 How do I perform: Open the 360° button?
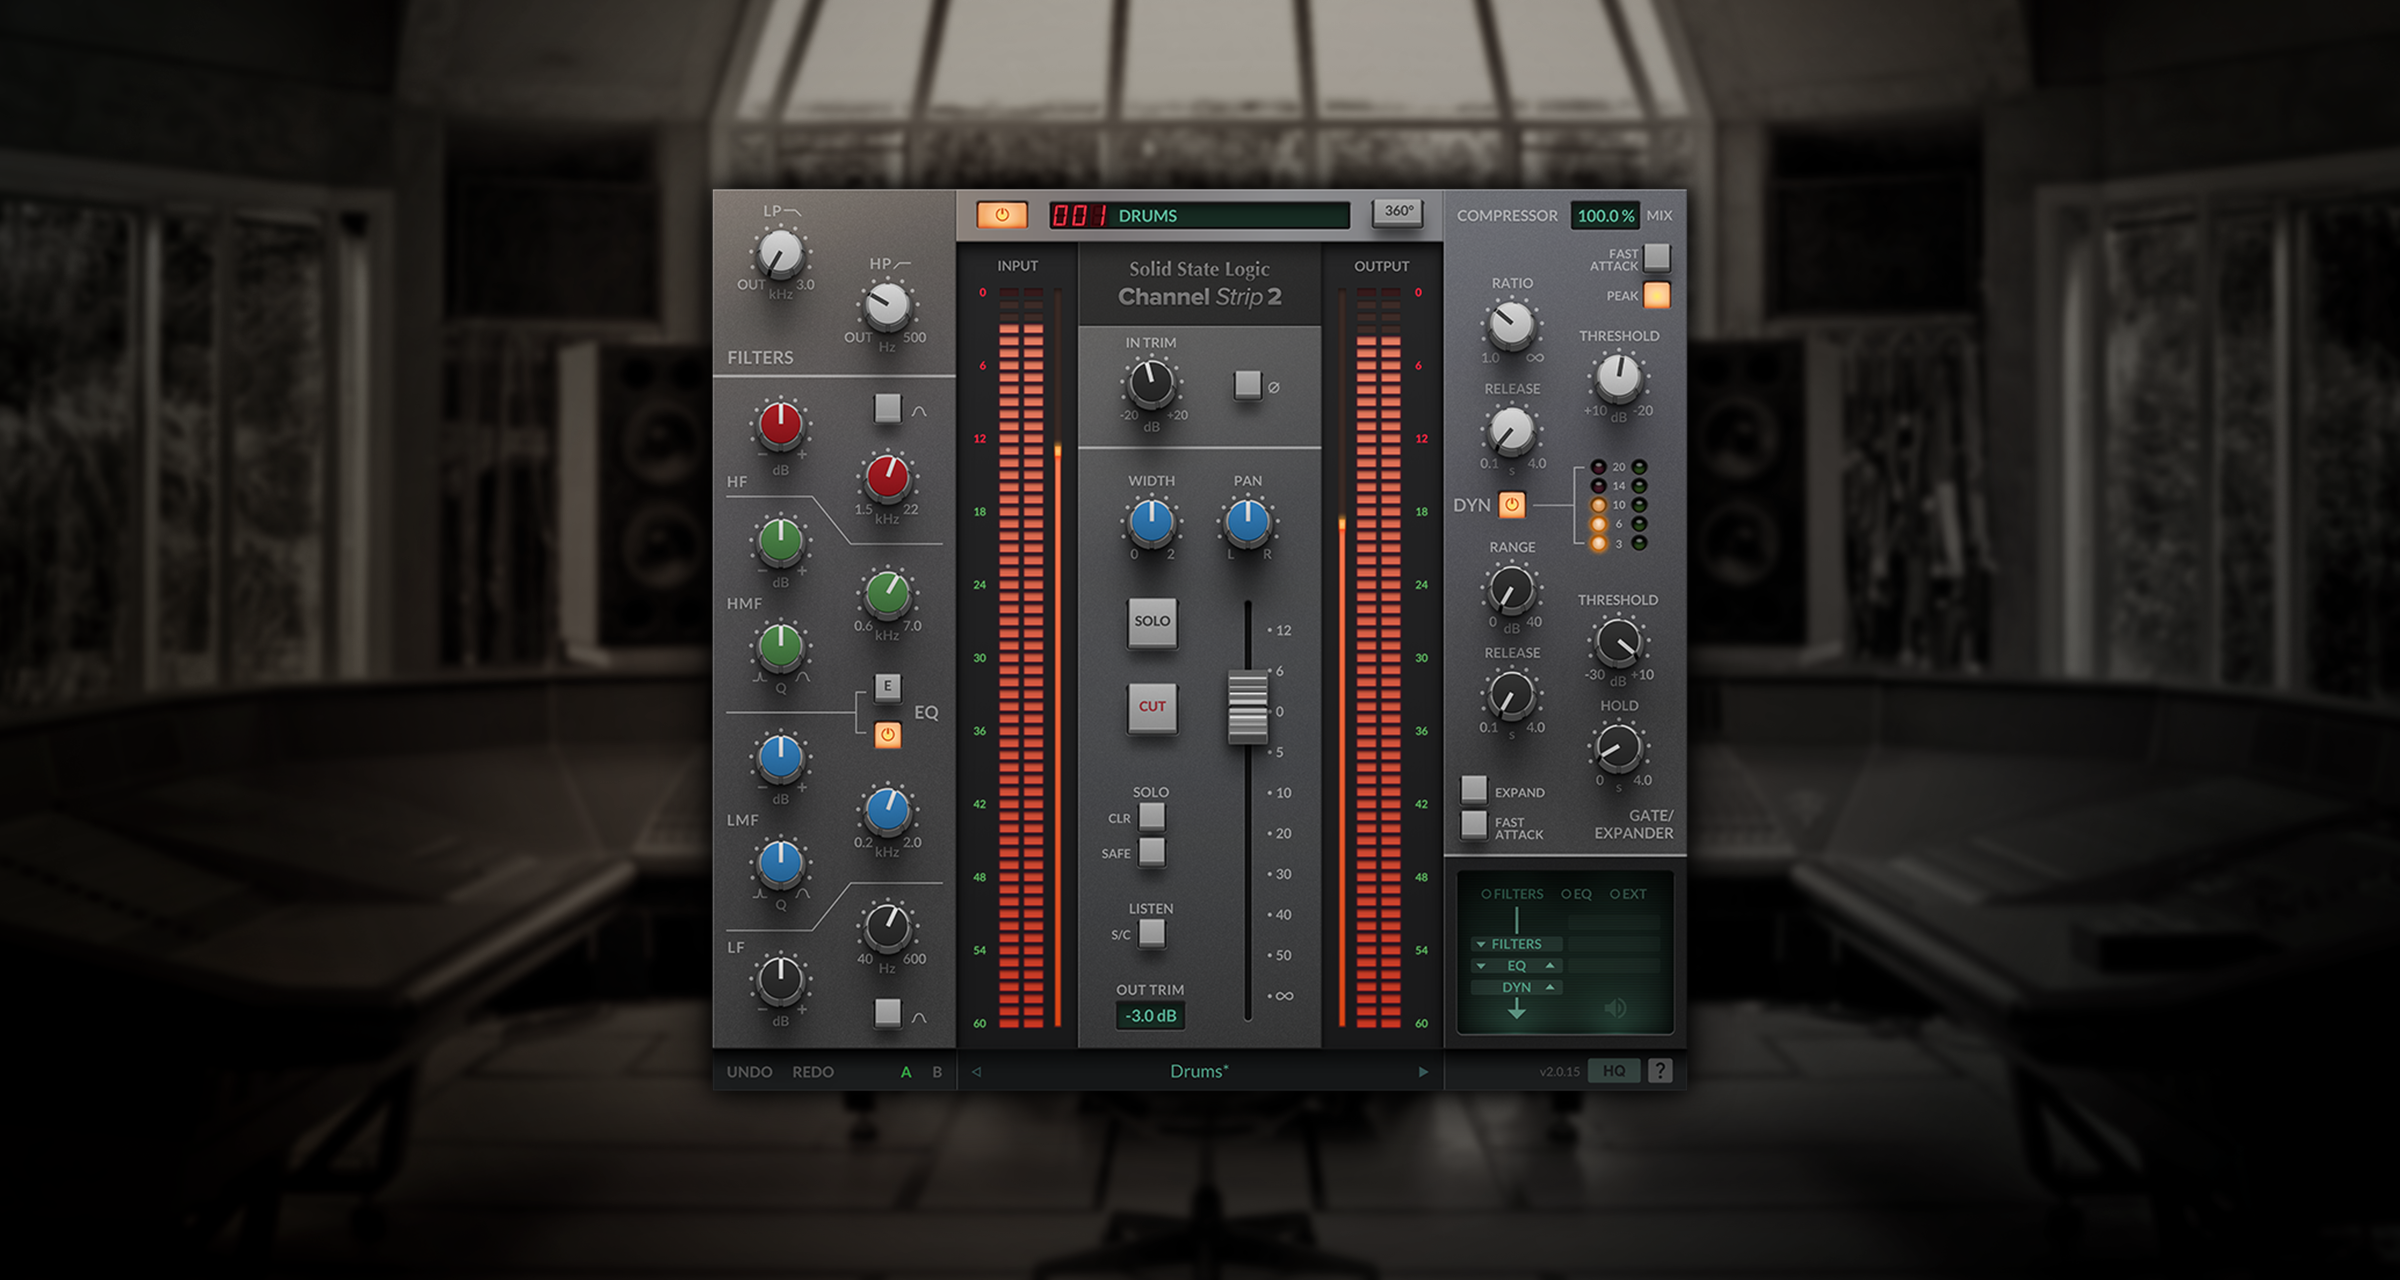(1397, 212)
